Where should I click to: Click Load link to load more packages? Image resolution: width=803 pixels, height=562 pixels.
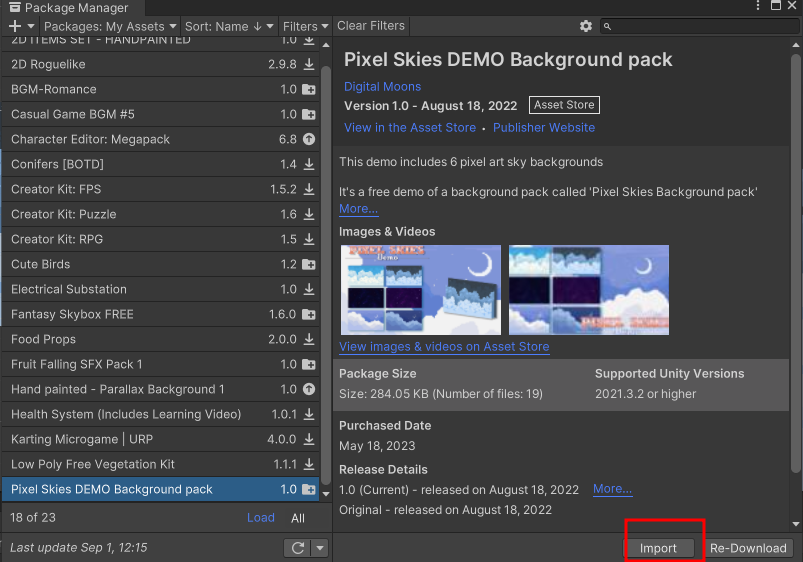click(x=261, y=517)
